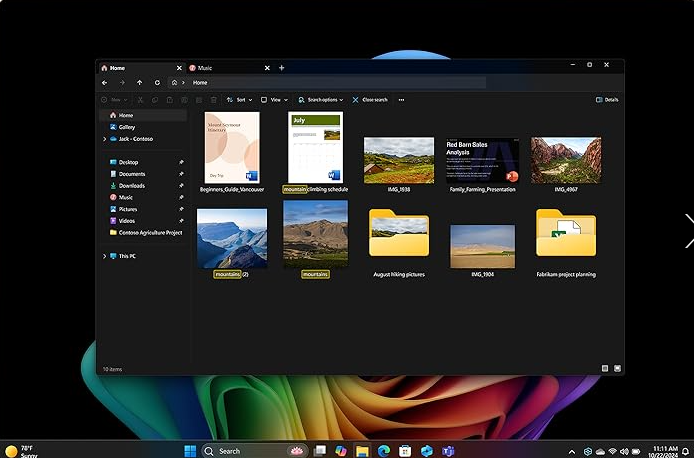Open the Details pane
This screenshot has height=458, width=694.
pos(607,100)
